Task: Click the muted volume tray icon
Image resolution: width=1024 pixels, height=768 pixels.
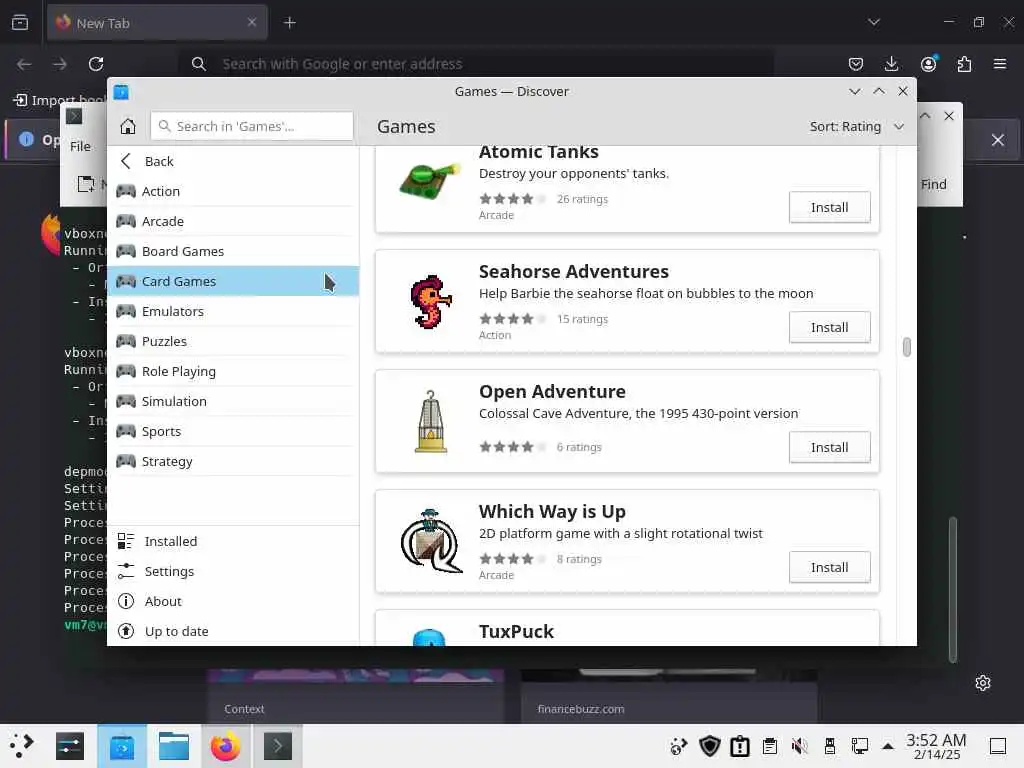Action: pyautogui.click(x=799, y=746)
